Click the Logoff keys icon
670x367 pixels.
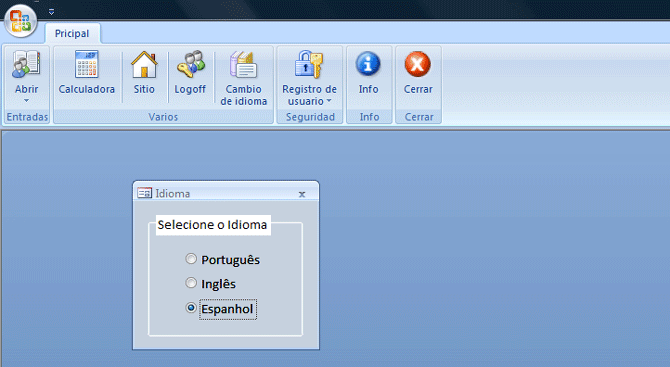coord(191,64)
